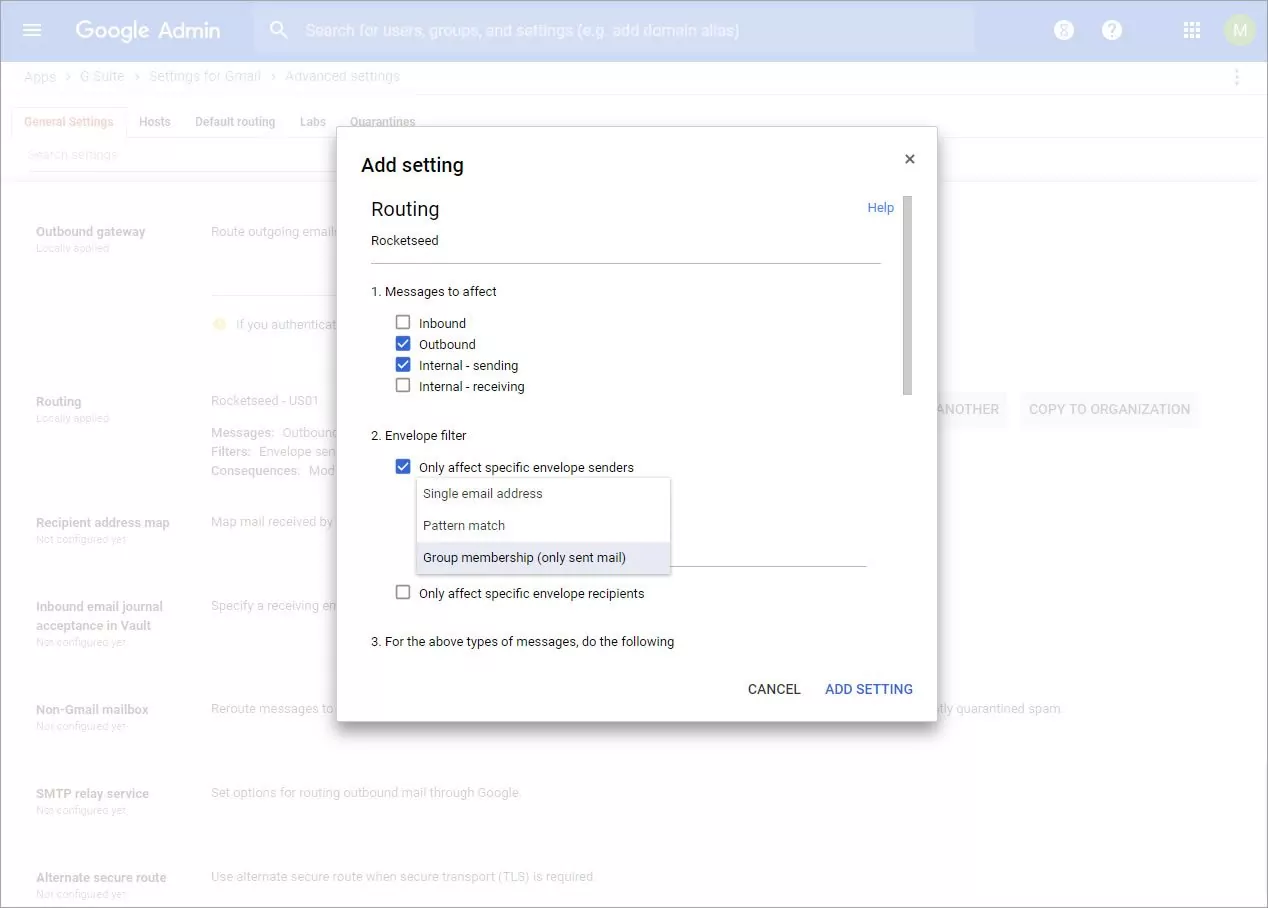Click the Google Admin logo
The width and height of the screenshot is (1268, 908).
pyautogui.click(x=148, y=30)
